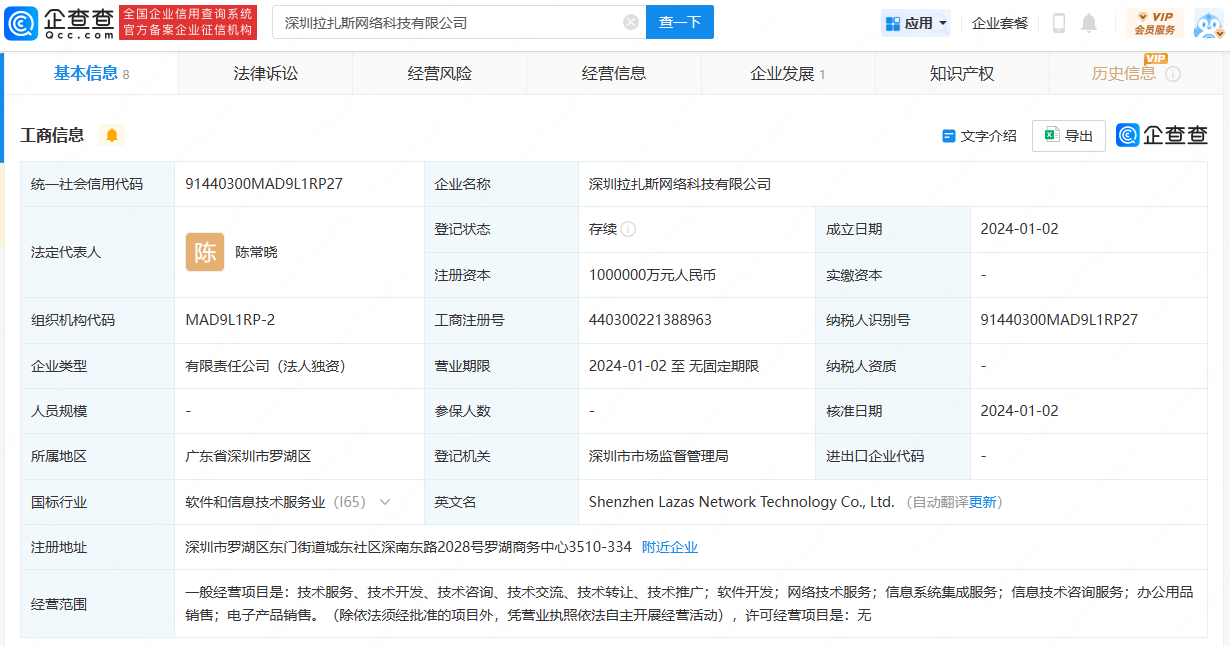Click the 陈 avatar of legal representative
Image resolution: width=1230 pixels, height=646 pixels.
(205, 252)
